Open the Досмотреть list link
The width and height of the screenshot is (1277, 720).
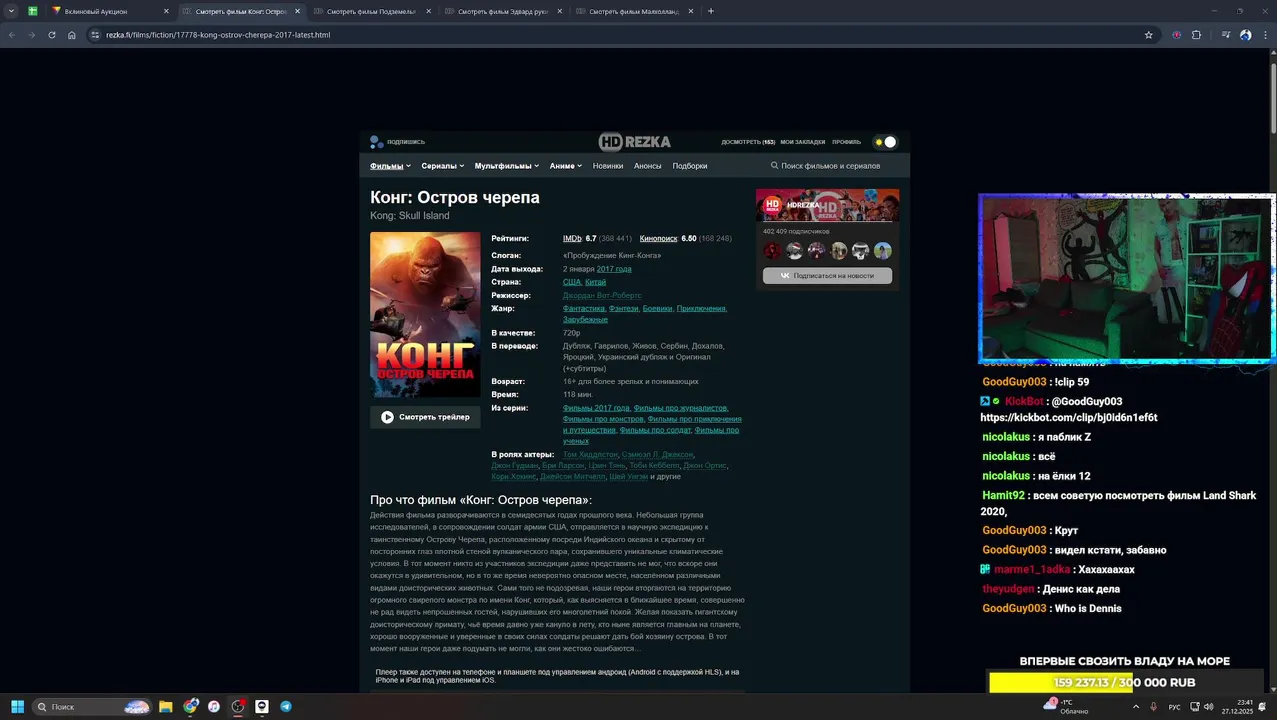748,142
